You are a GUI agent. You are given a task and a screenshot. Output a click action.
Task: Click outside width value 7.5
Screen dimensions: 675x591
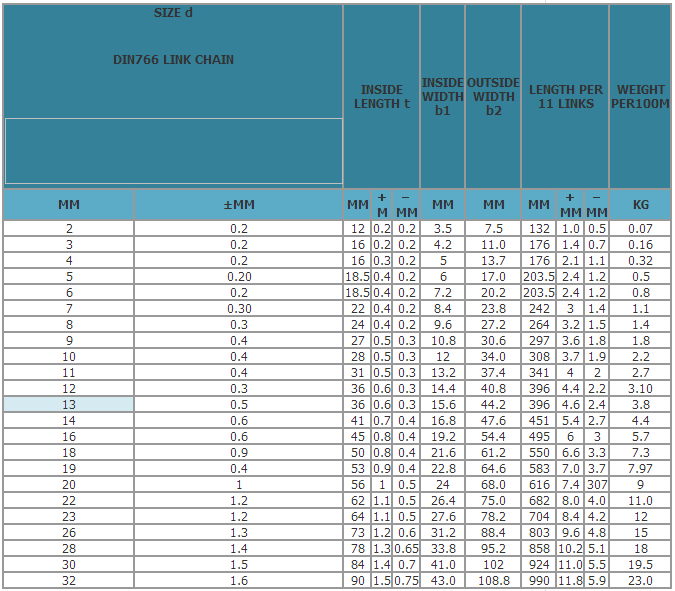tap(493, 229)
